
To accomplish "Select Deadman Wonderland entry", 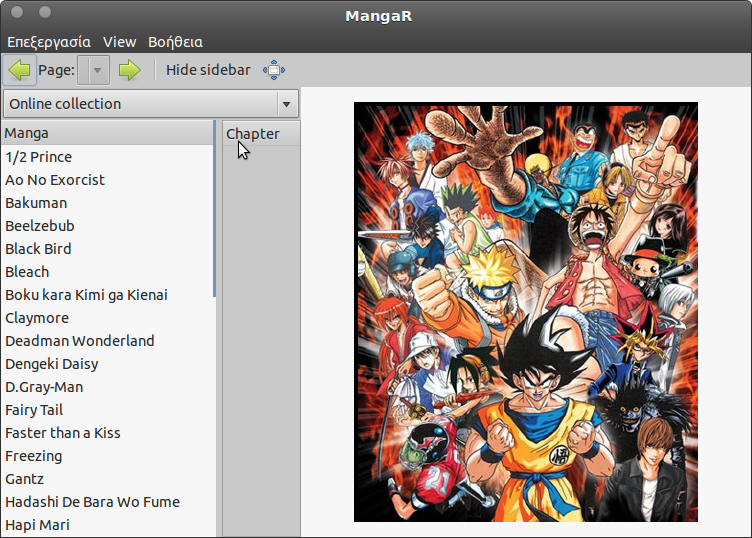I will point(80,341).
